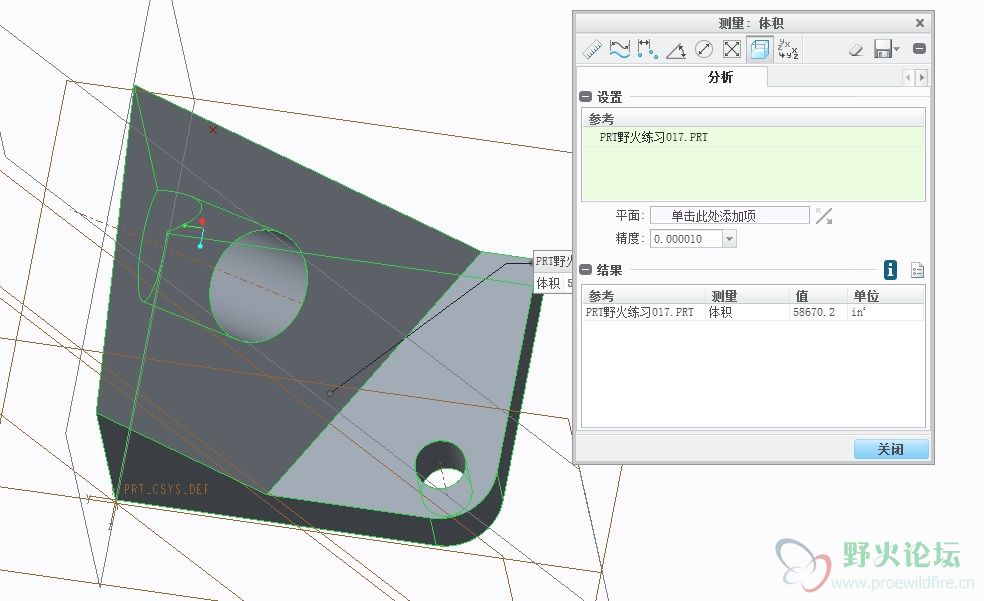Open the save options dropdown arrow

coord(897,49)
